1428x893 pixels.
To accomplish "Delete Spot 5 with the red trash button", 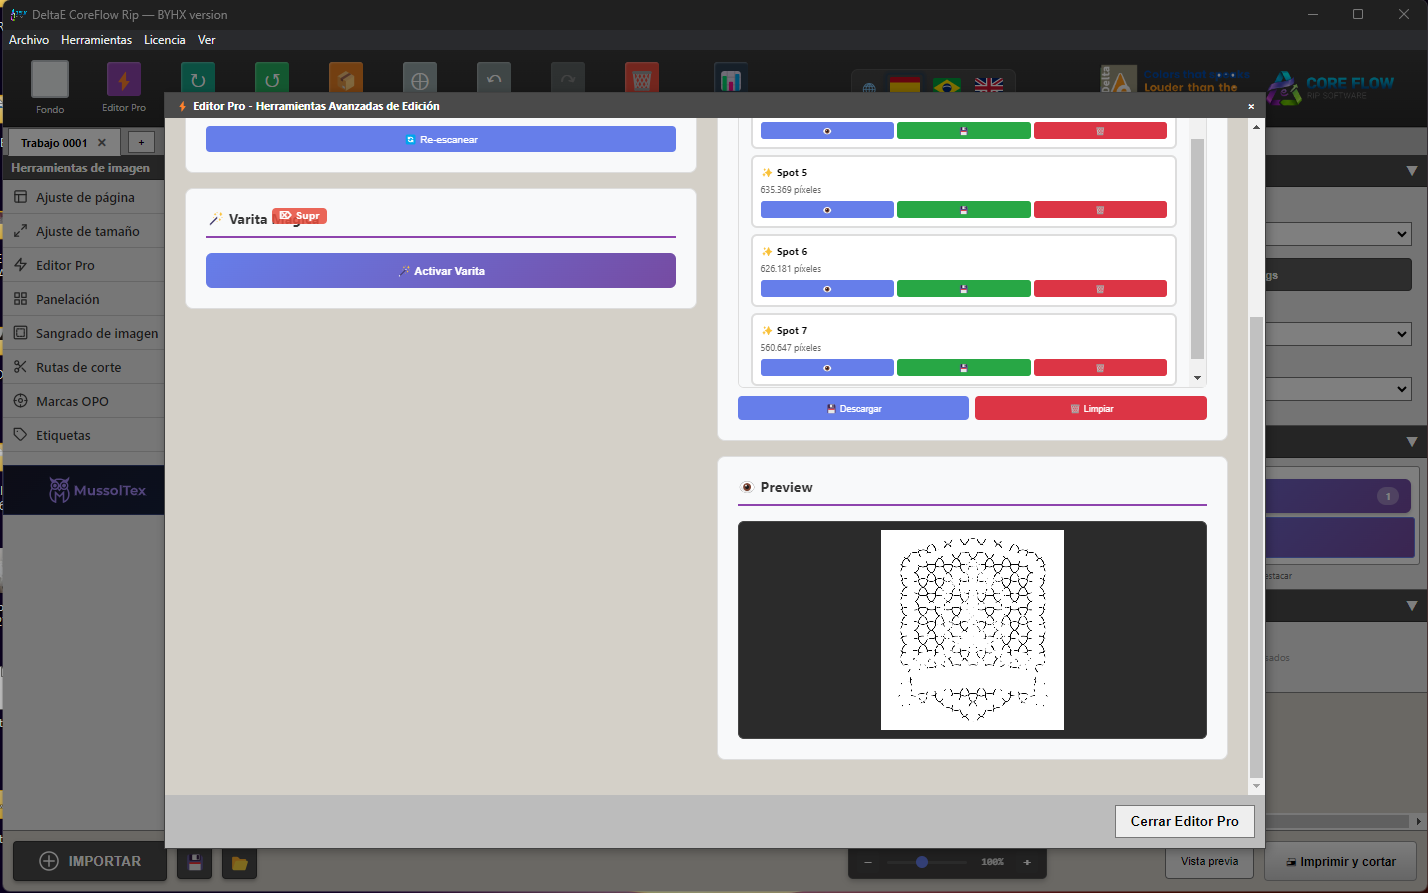I will click(x=1100, y=210).
